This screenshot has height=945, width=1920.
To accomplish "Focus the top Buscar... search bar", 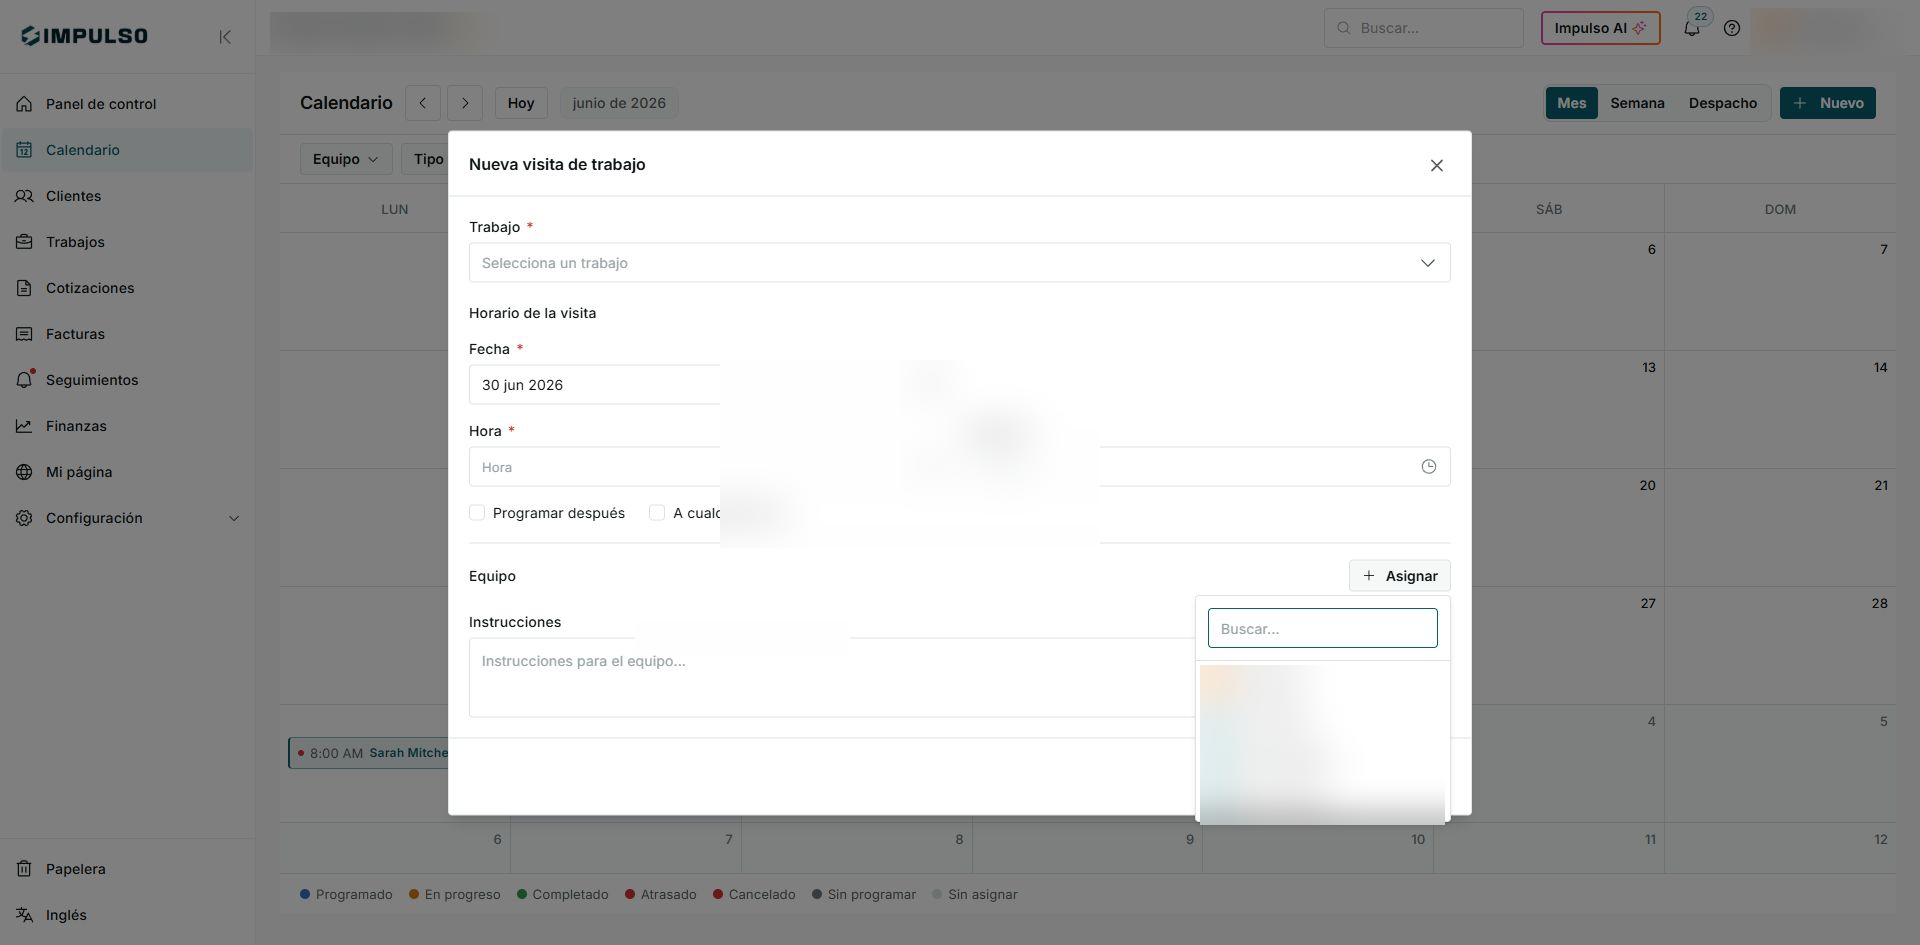I will [x=1423, y=28].
